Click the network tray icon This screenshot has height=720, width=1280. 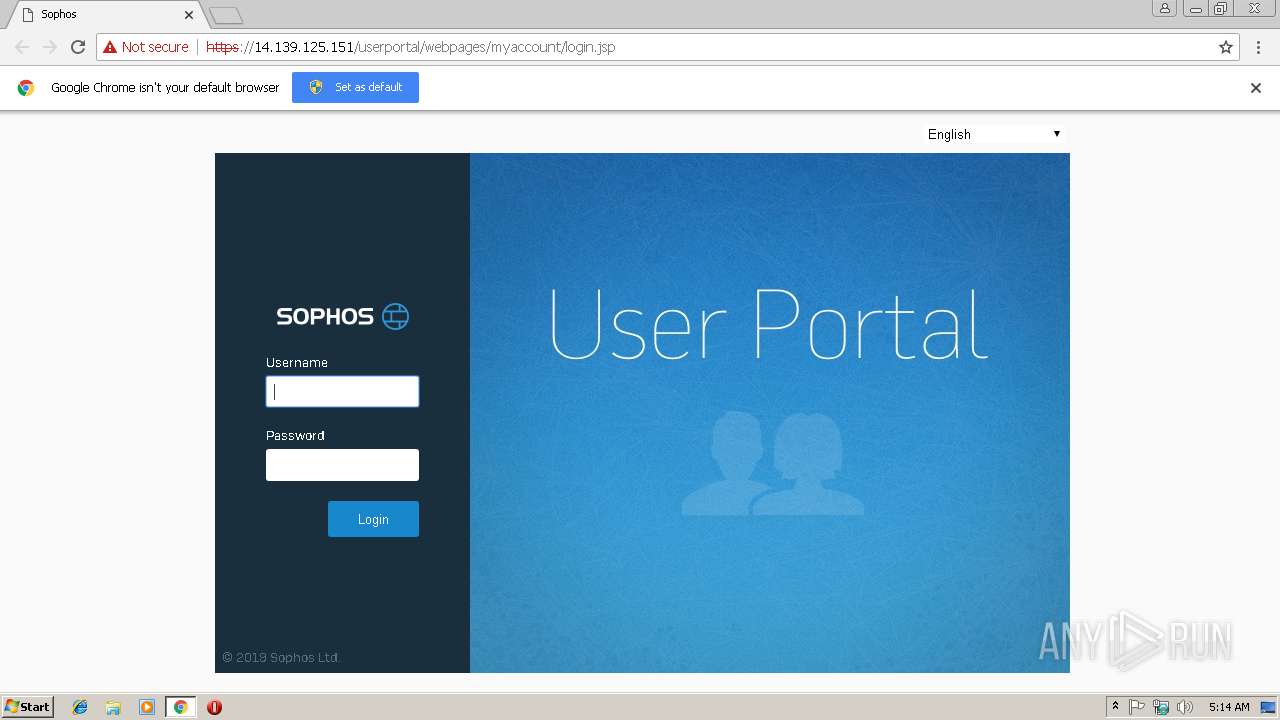click(1161, 707)
